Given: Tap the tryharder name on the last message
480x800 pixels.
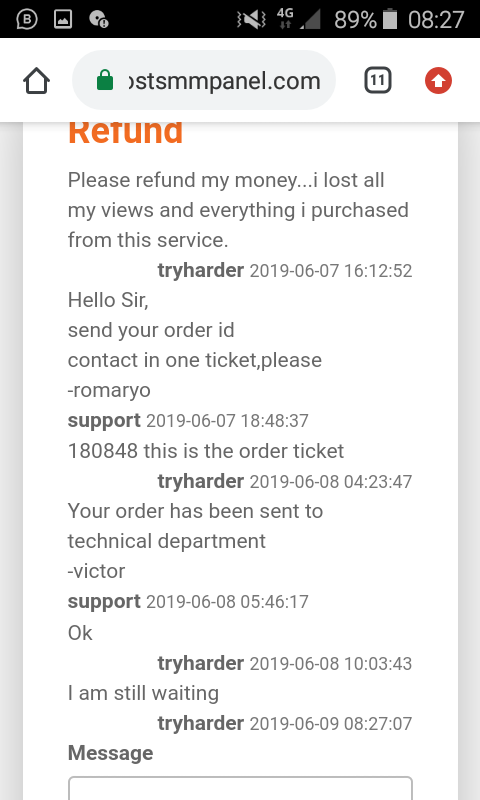Looking at the screenshot, I should pos(200,723).
